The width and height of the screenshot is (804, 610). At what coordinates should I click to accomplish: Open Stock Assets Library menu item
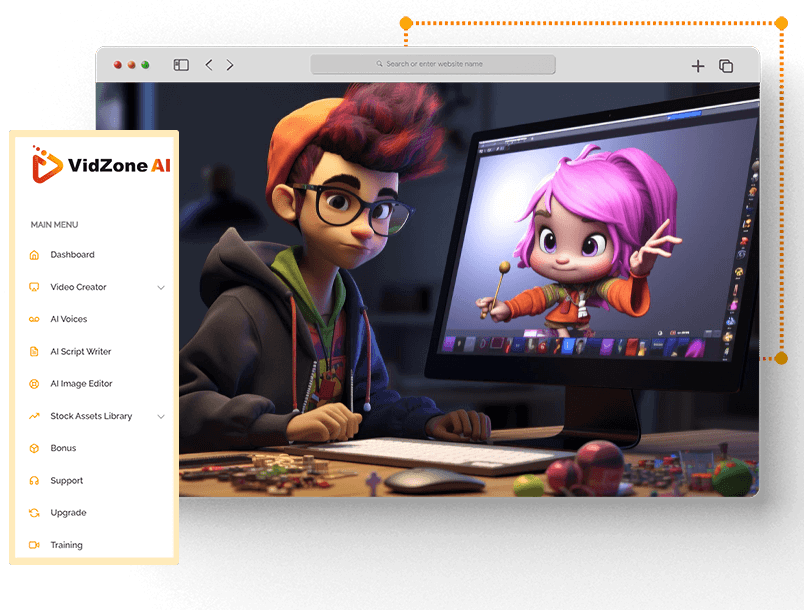[x=91, y=416]
